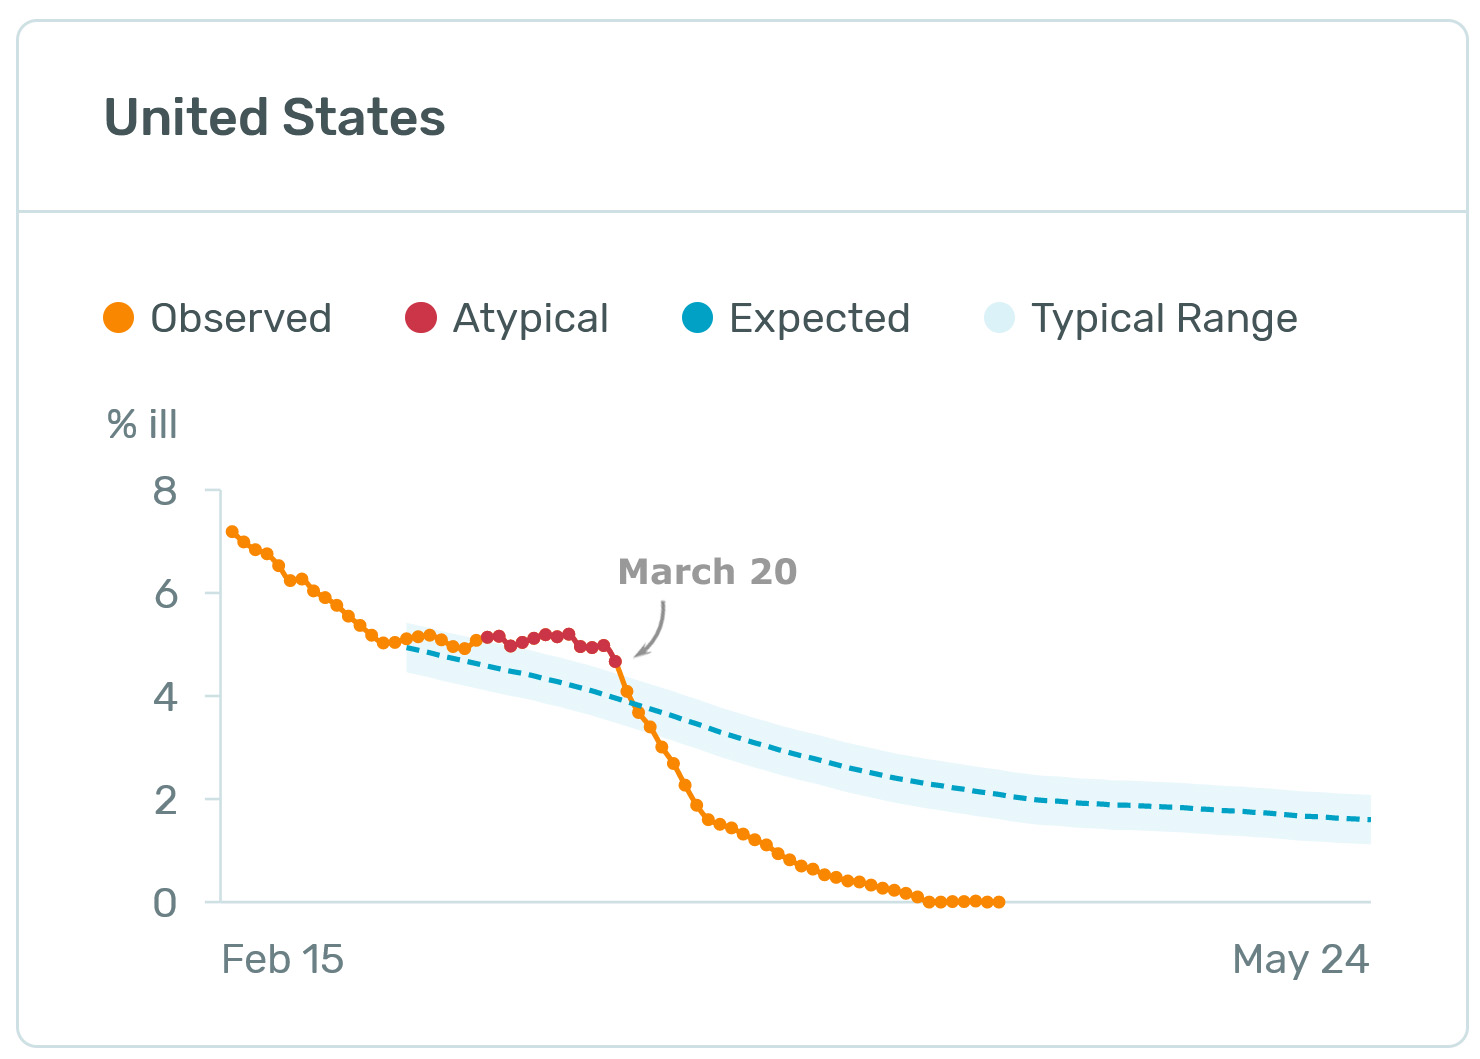Click the 0 tick on y-axis

coord(165,903)
